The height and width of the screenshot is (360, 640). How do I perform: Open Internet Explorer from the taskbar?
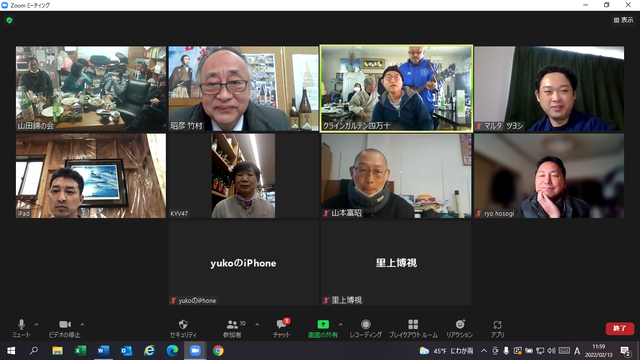coord(149,351)
